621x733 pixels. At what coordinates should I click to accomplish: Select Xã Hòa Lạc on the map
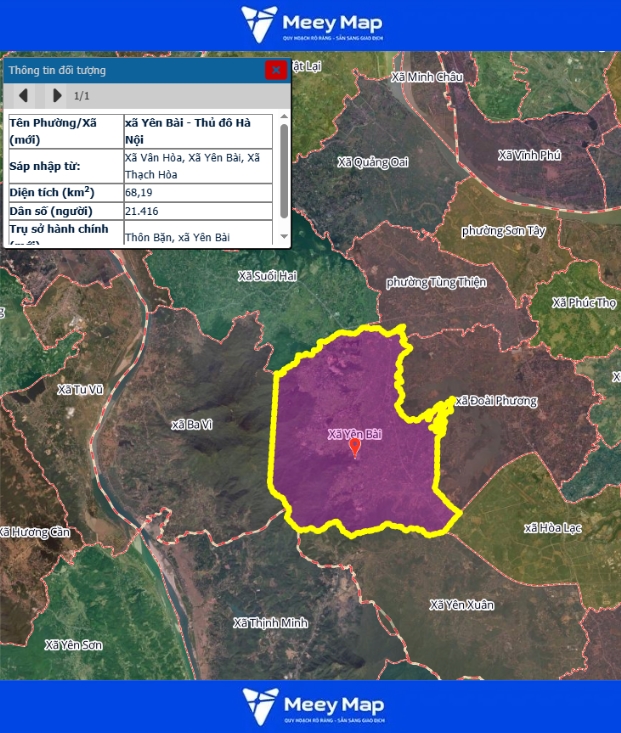[555, 527]
